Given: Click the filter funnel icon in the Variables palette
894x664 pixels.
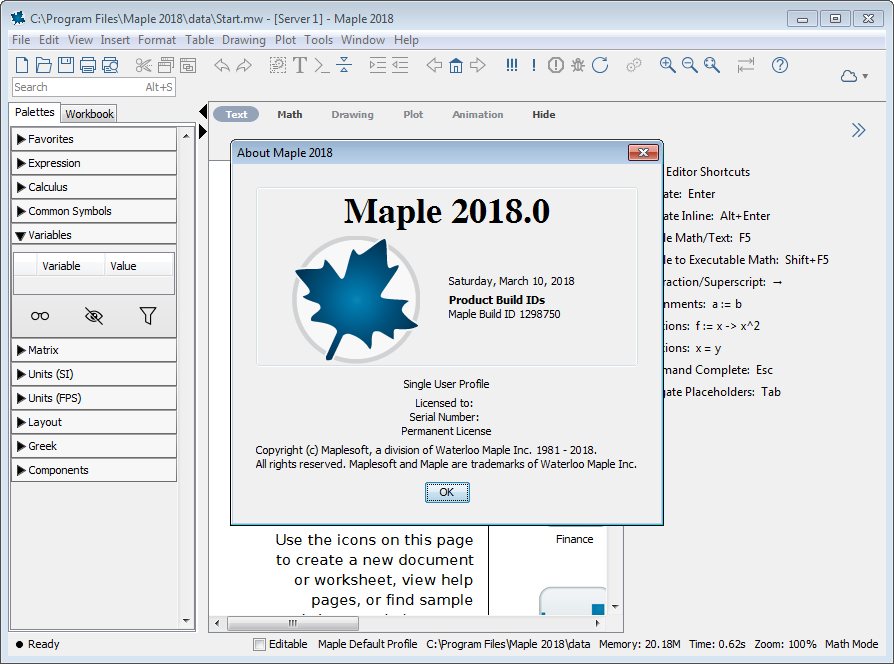Looking at the screenshot, I should 148,315.
